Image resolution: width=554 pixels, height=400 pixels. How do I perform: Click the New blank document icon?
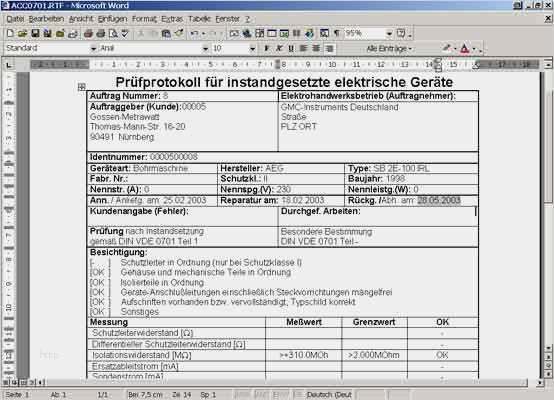pos(10,34)
